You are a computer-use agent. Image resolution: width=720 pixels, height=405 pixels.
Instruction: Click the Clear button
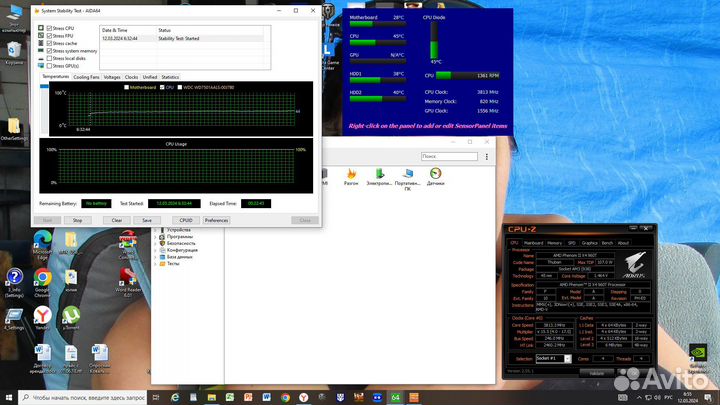117,220
